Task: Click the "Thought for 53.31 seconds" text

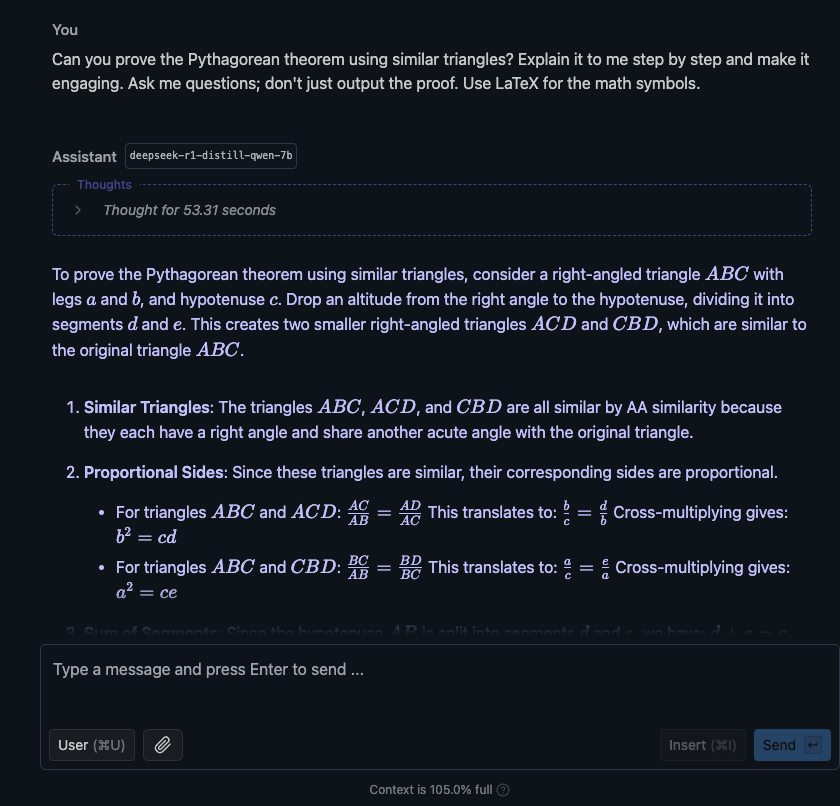Action: (189, 210)
